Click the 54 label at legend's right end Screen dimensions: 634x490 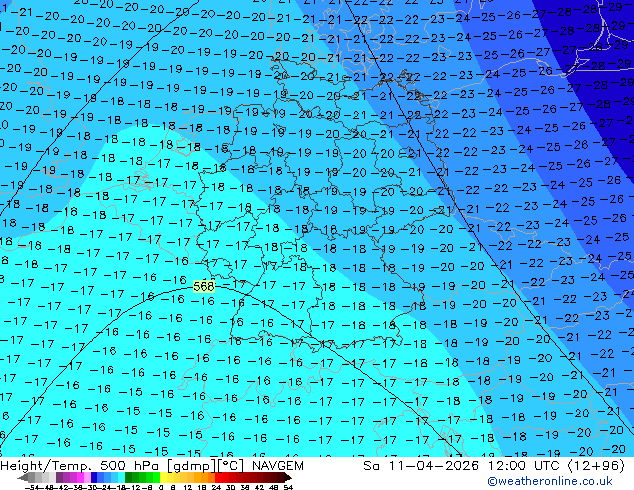288,487
